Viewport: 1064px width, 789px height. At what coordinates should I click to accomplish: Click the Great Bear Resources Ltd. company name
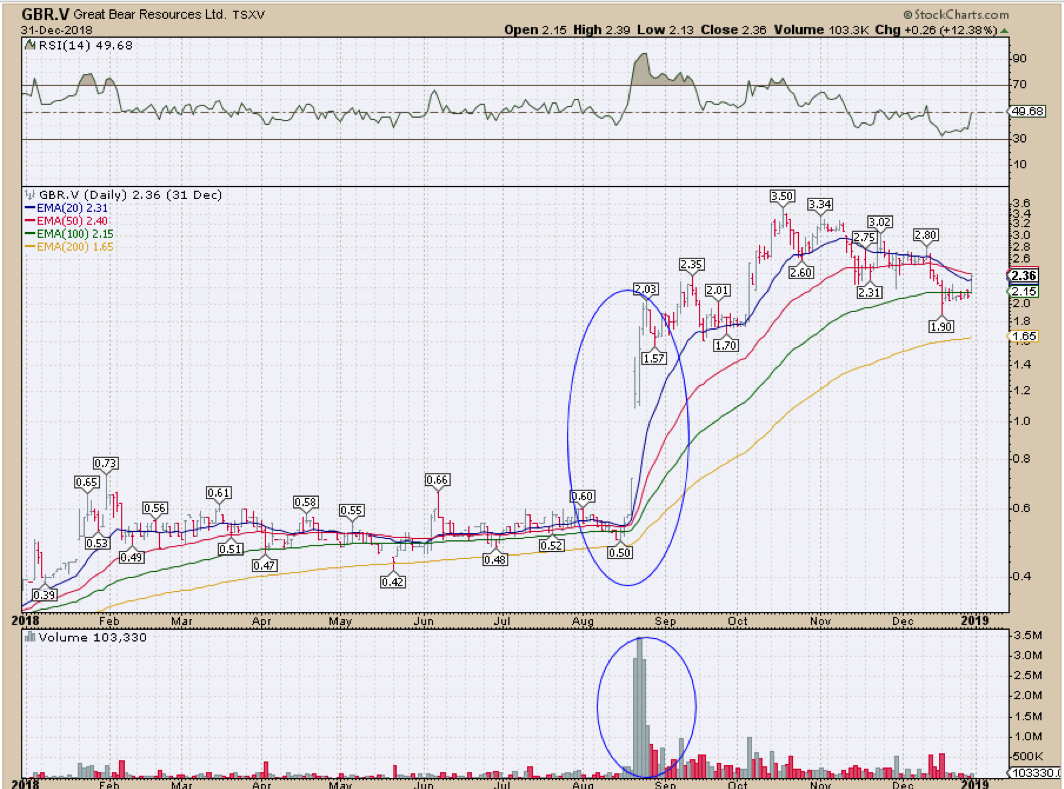pyautogui.click(x=149, y=14)
